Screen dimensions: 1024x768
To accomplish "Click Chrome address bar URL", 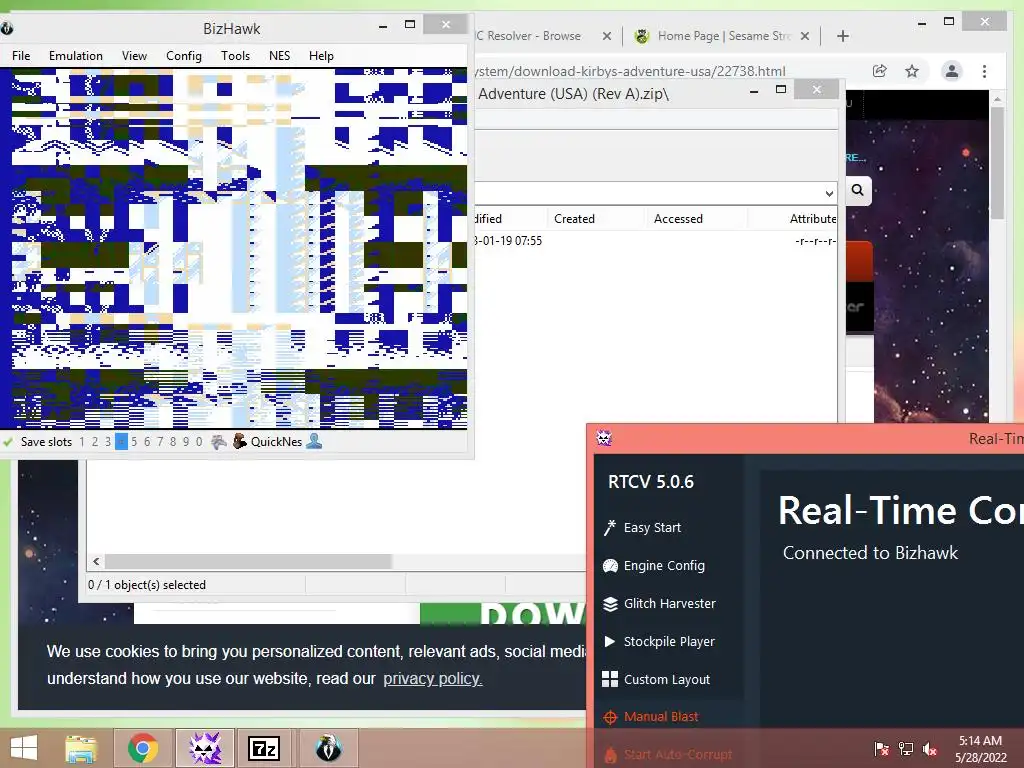I will (x=631, y=71).
